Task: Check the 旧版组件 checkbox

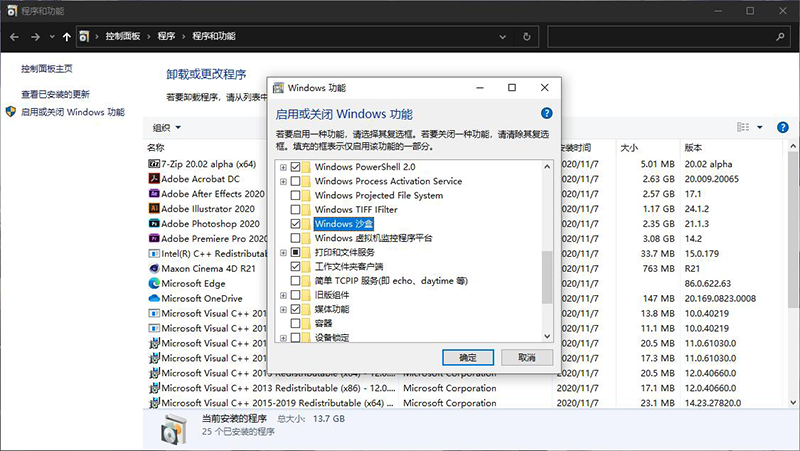Action: tap(295, 295)
